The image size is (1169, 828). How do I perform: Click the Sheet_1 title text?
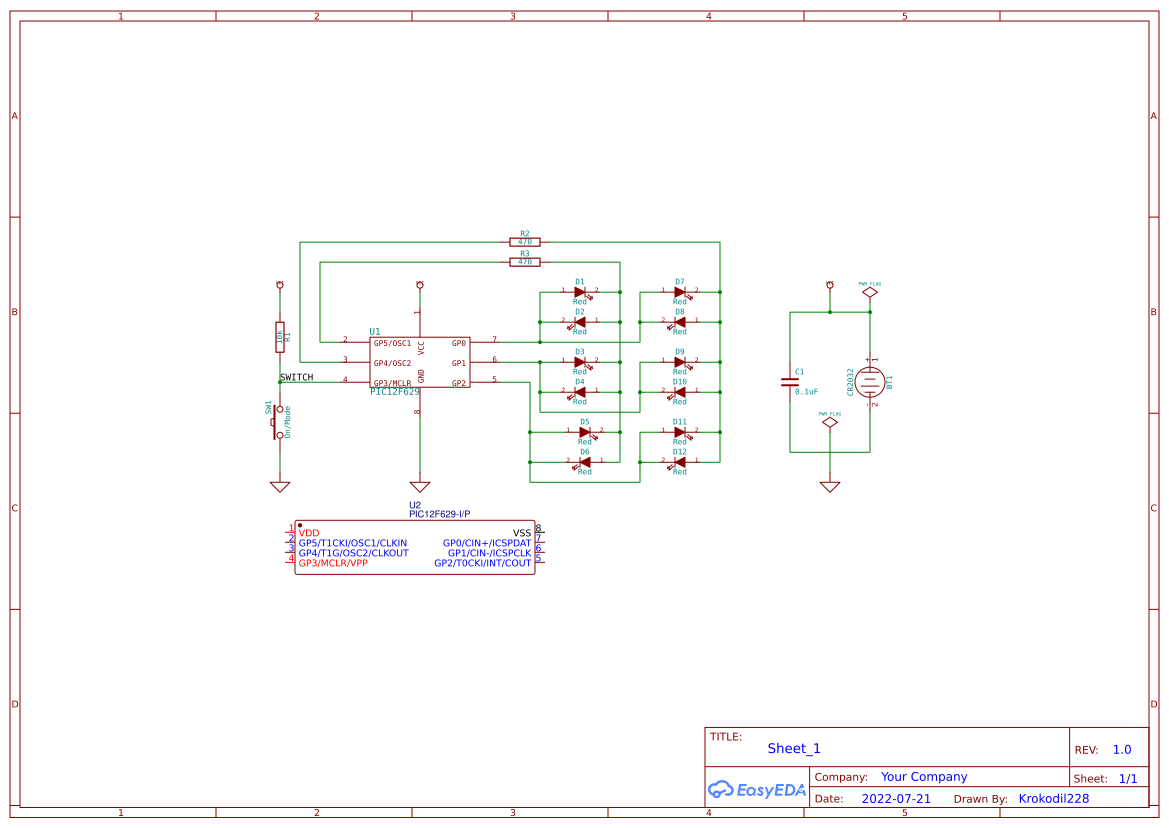click(794, 748)
